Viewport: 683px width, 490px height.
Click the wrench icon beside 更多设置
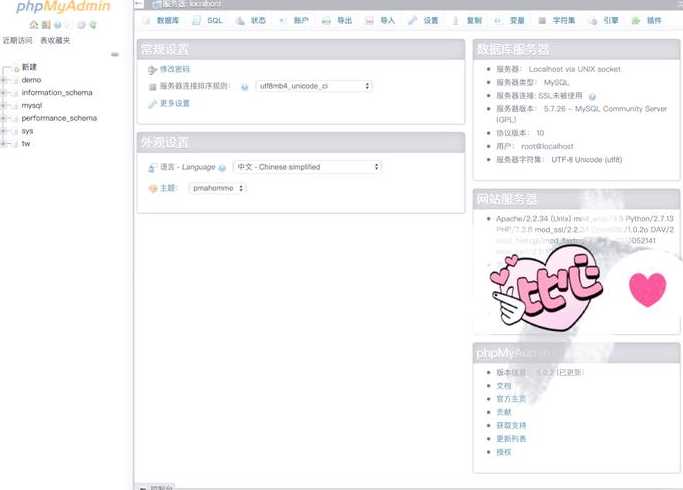pyautogui.click(x=152, y=104)
